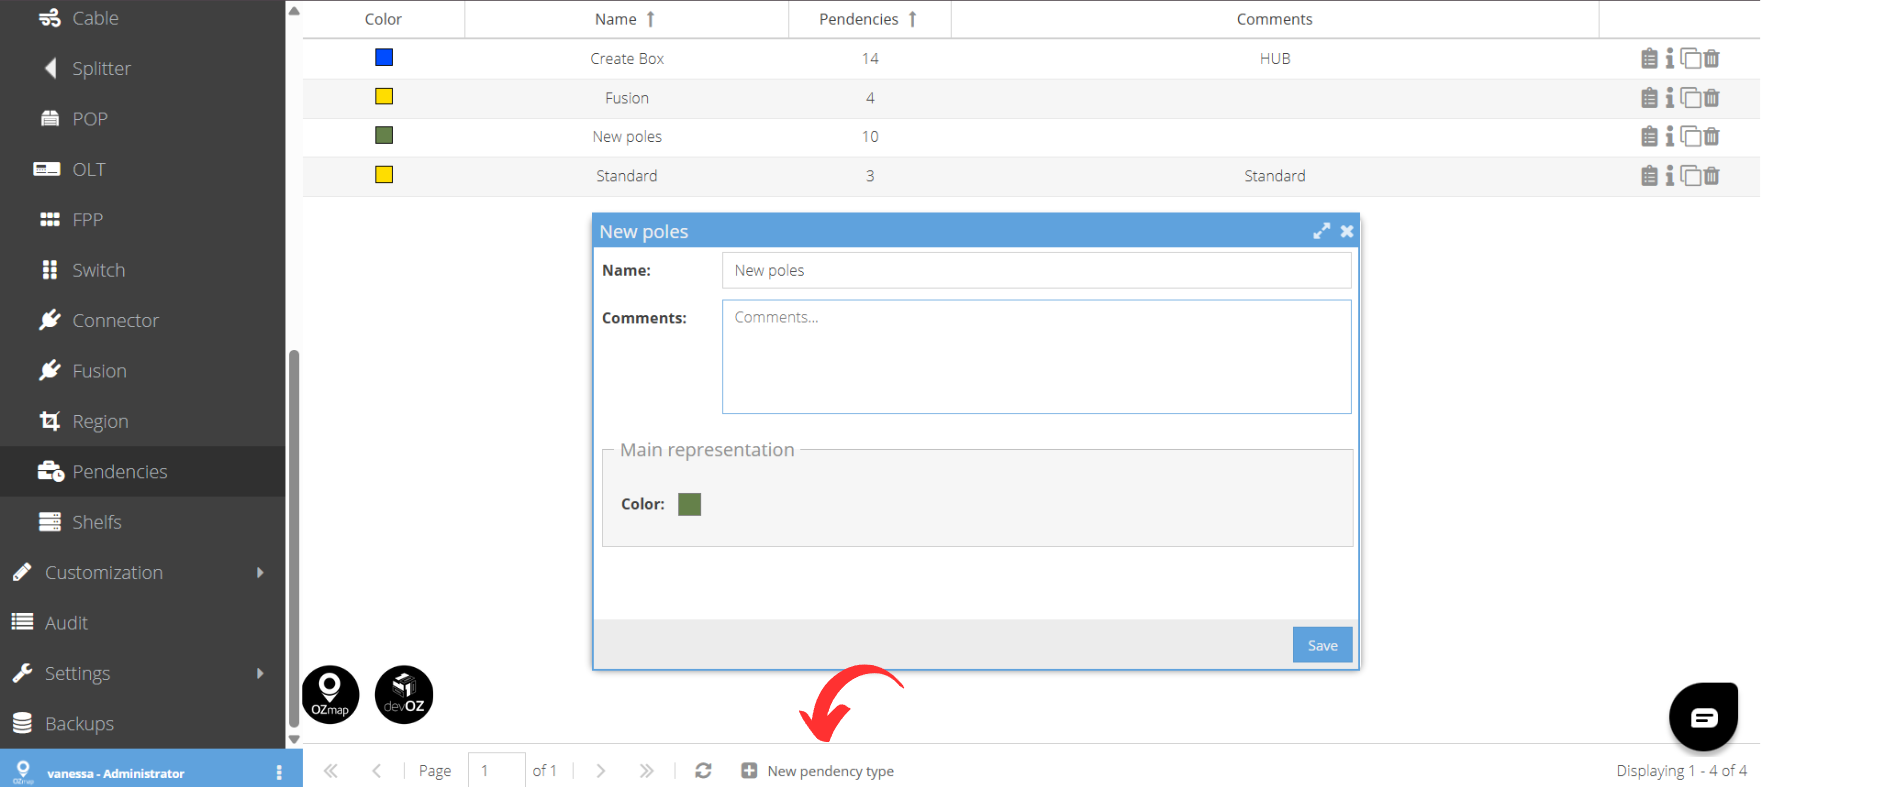Screen dimensions: 1883x787
Task: Show info for Fusion pendency type
Action: (x=1669, y=98)
